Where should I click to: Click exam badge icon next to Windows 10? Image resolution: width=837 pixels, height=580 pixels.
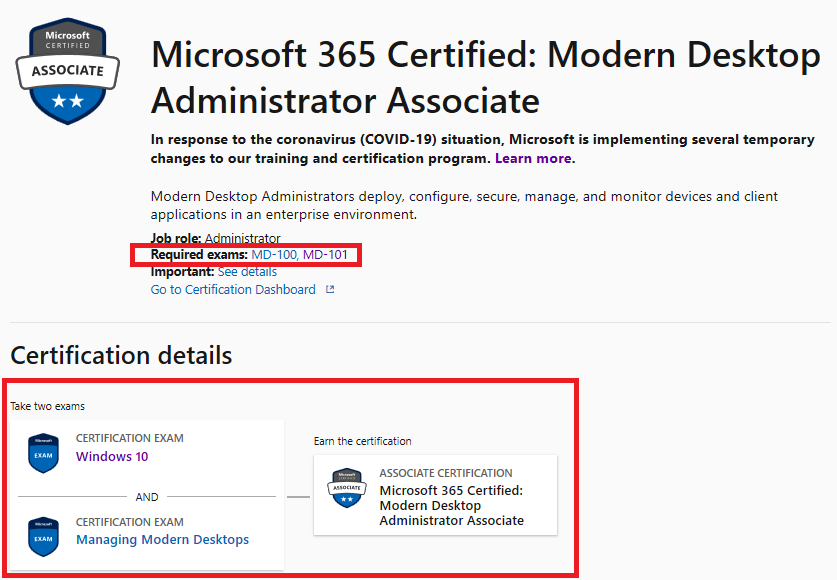(x=43, y=453)
